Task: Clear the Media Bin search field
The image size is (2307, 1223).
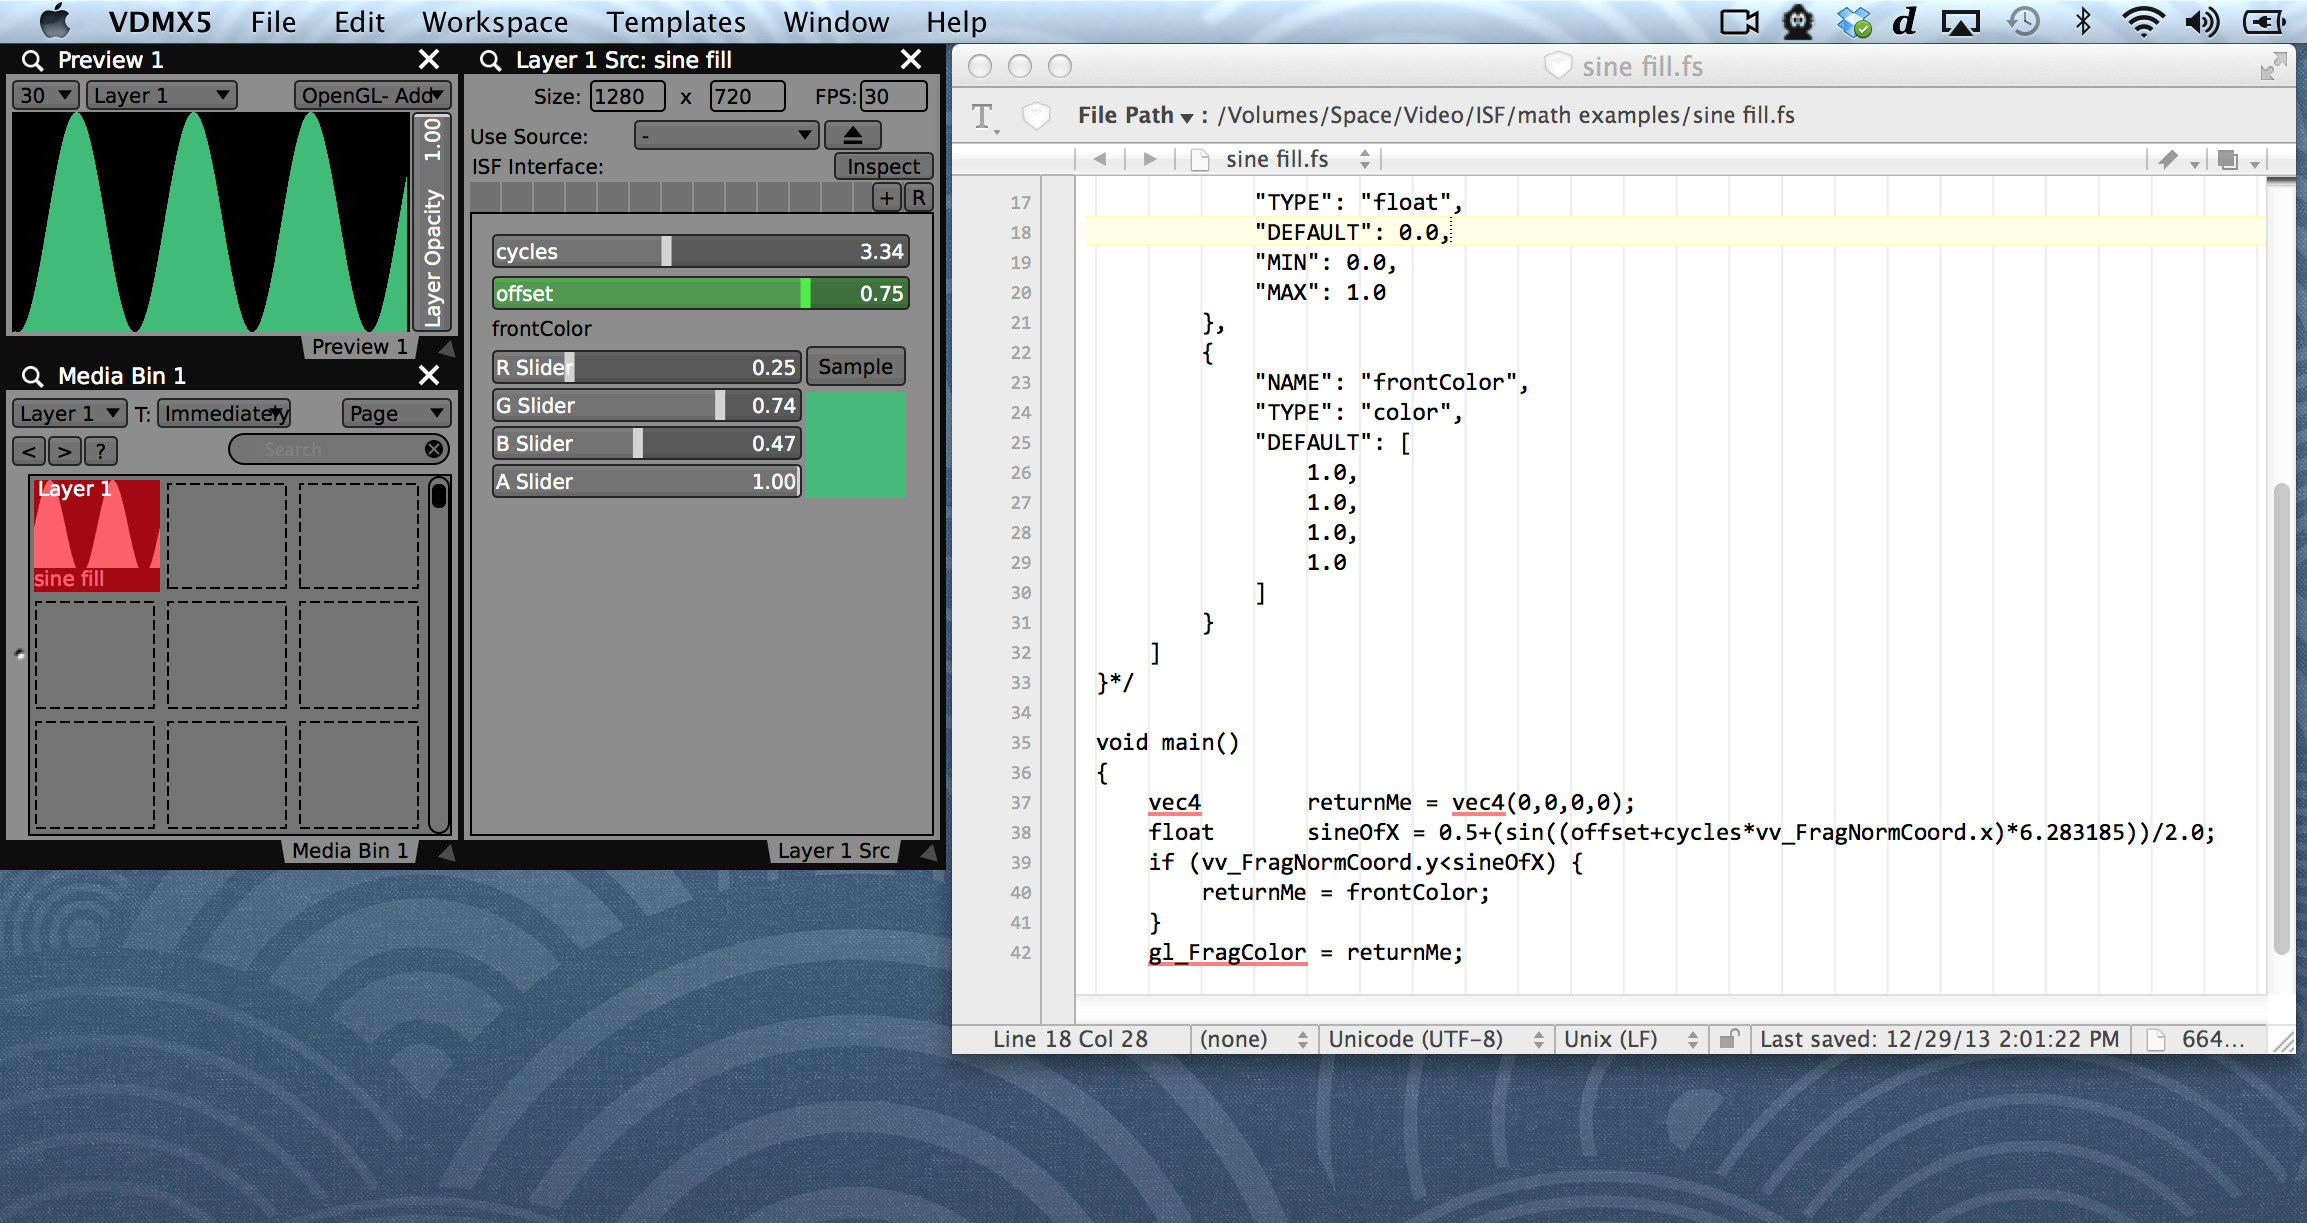Action: point(433,450)
